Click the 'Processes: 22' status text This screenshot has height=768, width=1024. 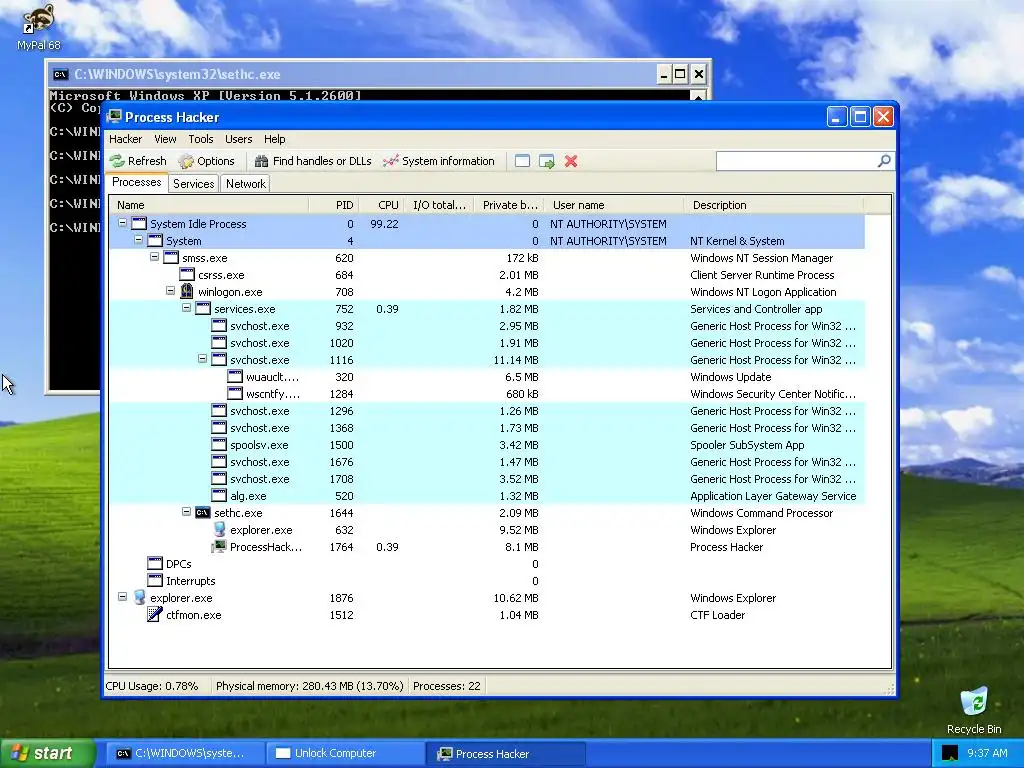447,686
